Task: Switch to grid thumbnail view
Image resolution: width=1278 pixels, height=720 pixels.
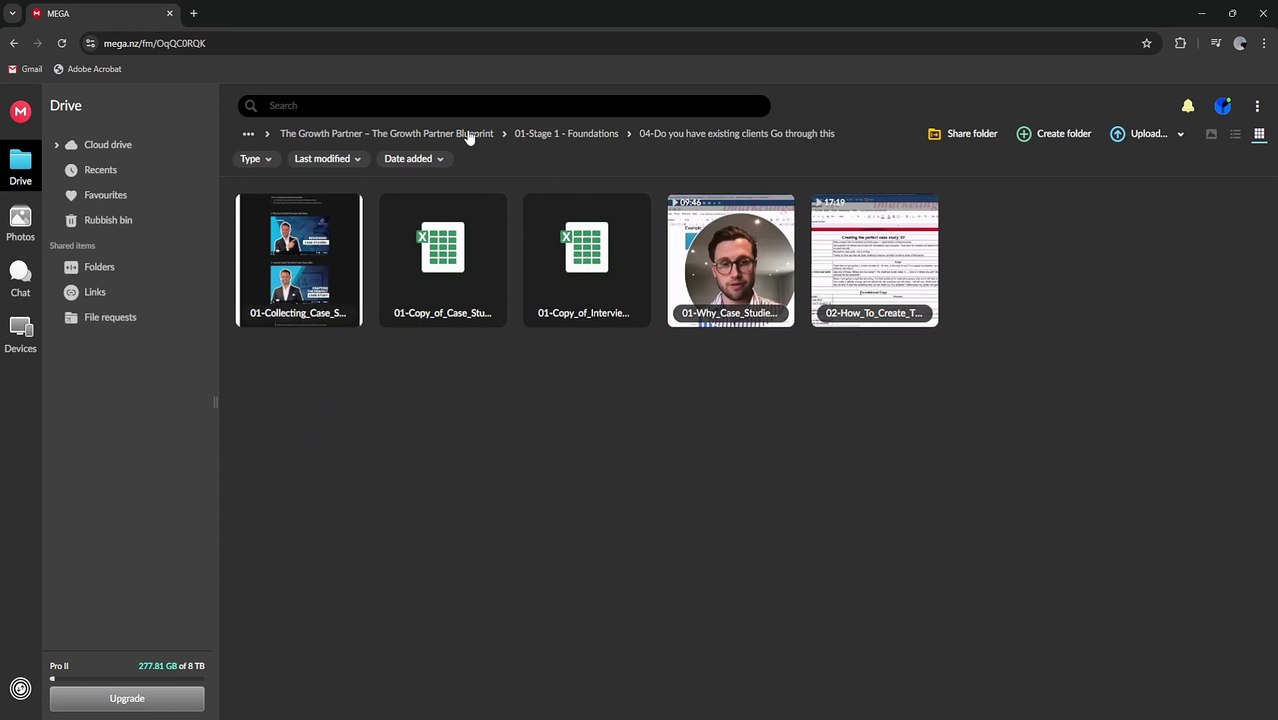Action: point(1259,134)
